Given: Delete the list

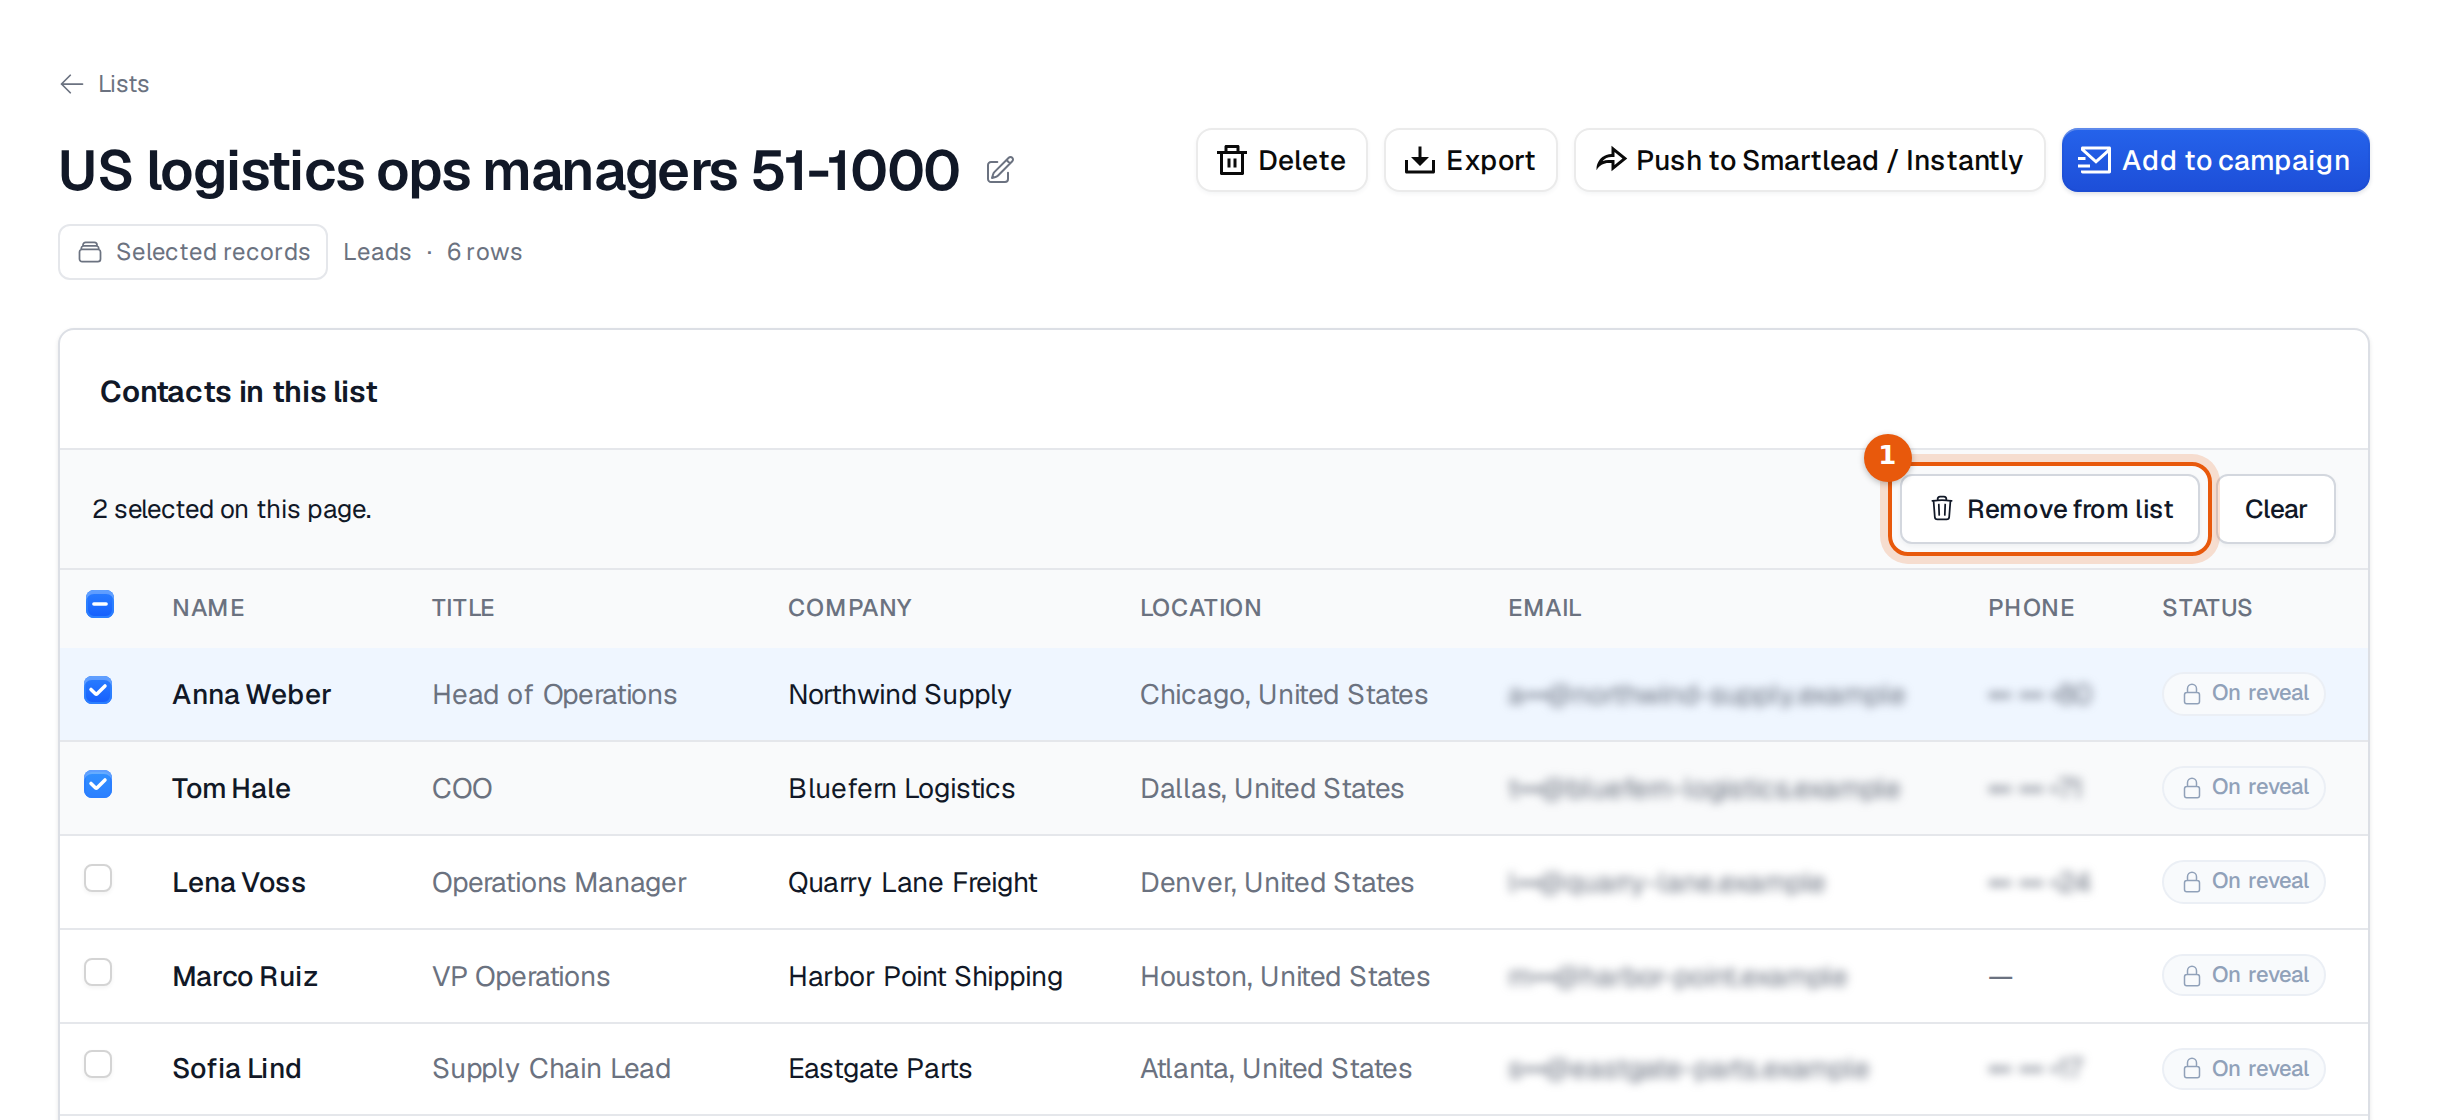Looking at the screenshot, I should tap(1281, 160).
